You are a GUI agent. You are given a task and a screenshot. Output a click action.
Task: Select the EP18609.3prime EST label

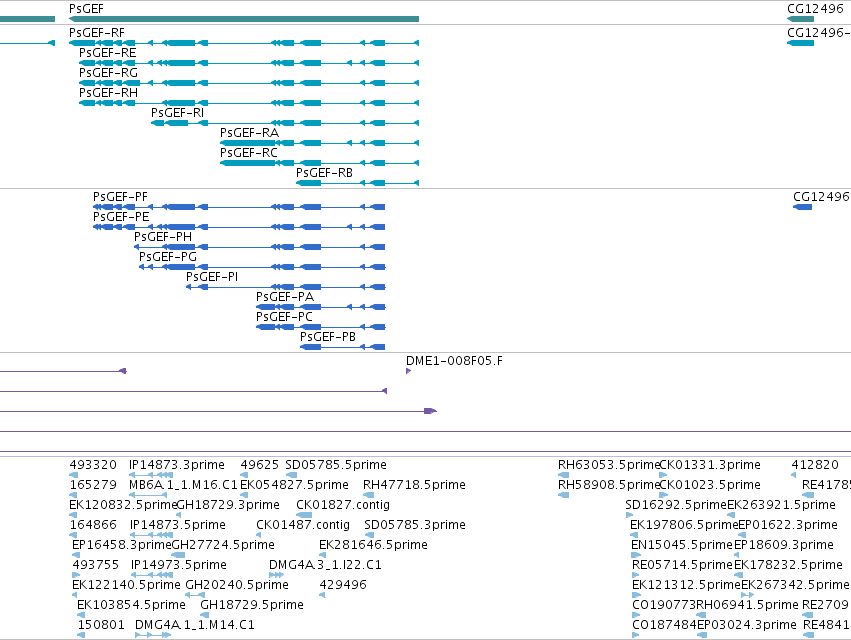click(784, 544)
